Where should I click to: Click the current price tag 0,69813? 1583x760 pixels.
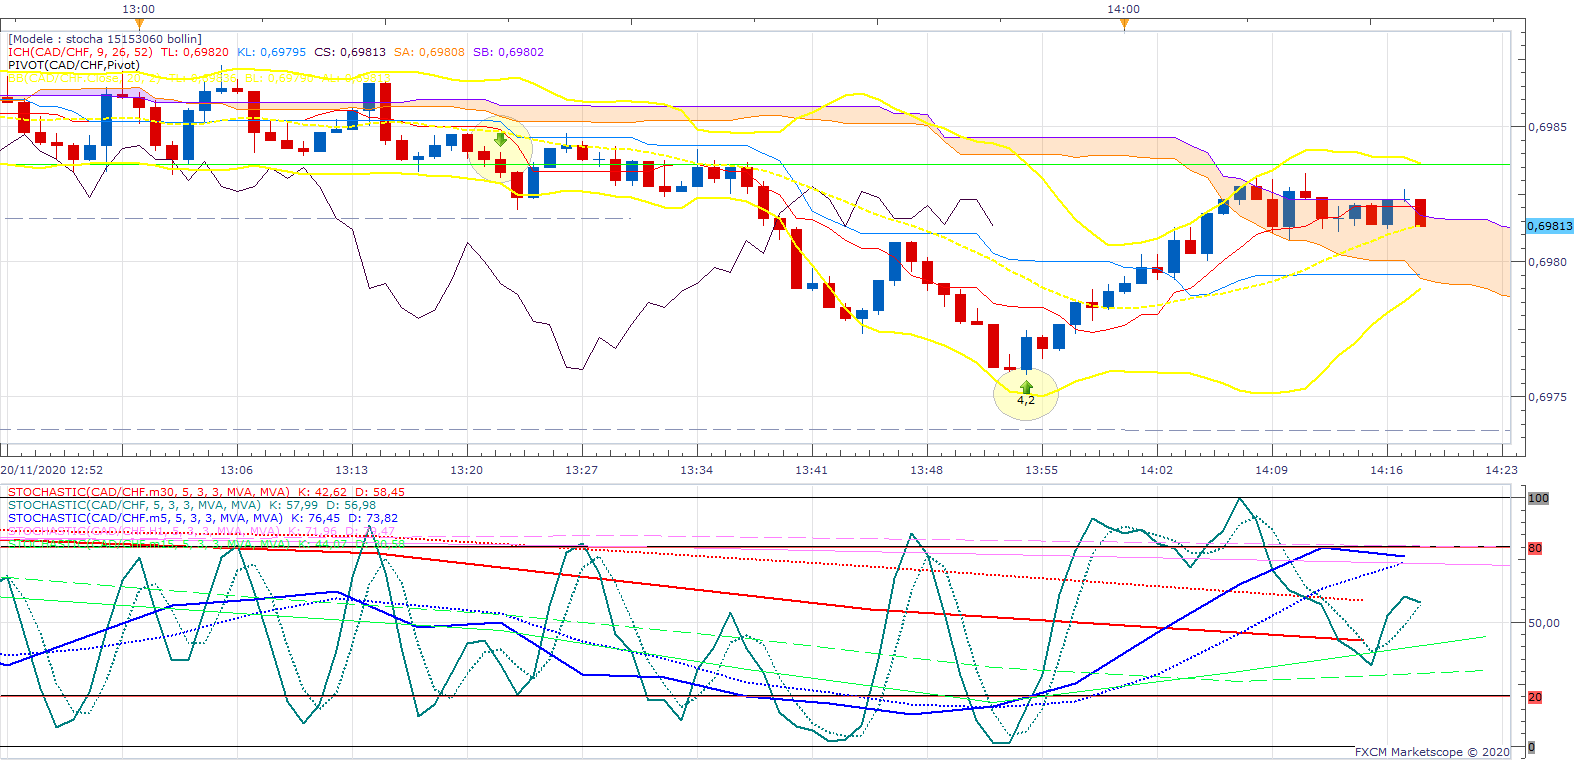[x=1550, y=226]
